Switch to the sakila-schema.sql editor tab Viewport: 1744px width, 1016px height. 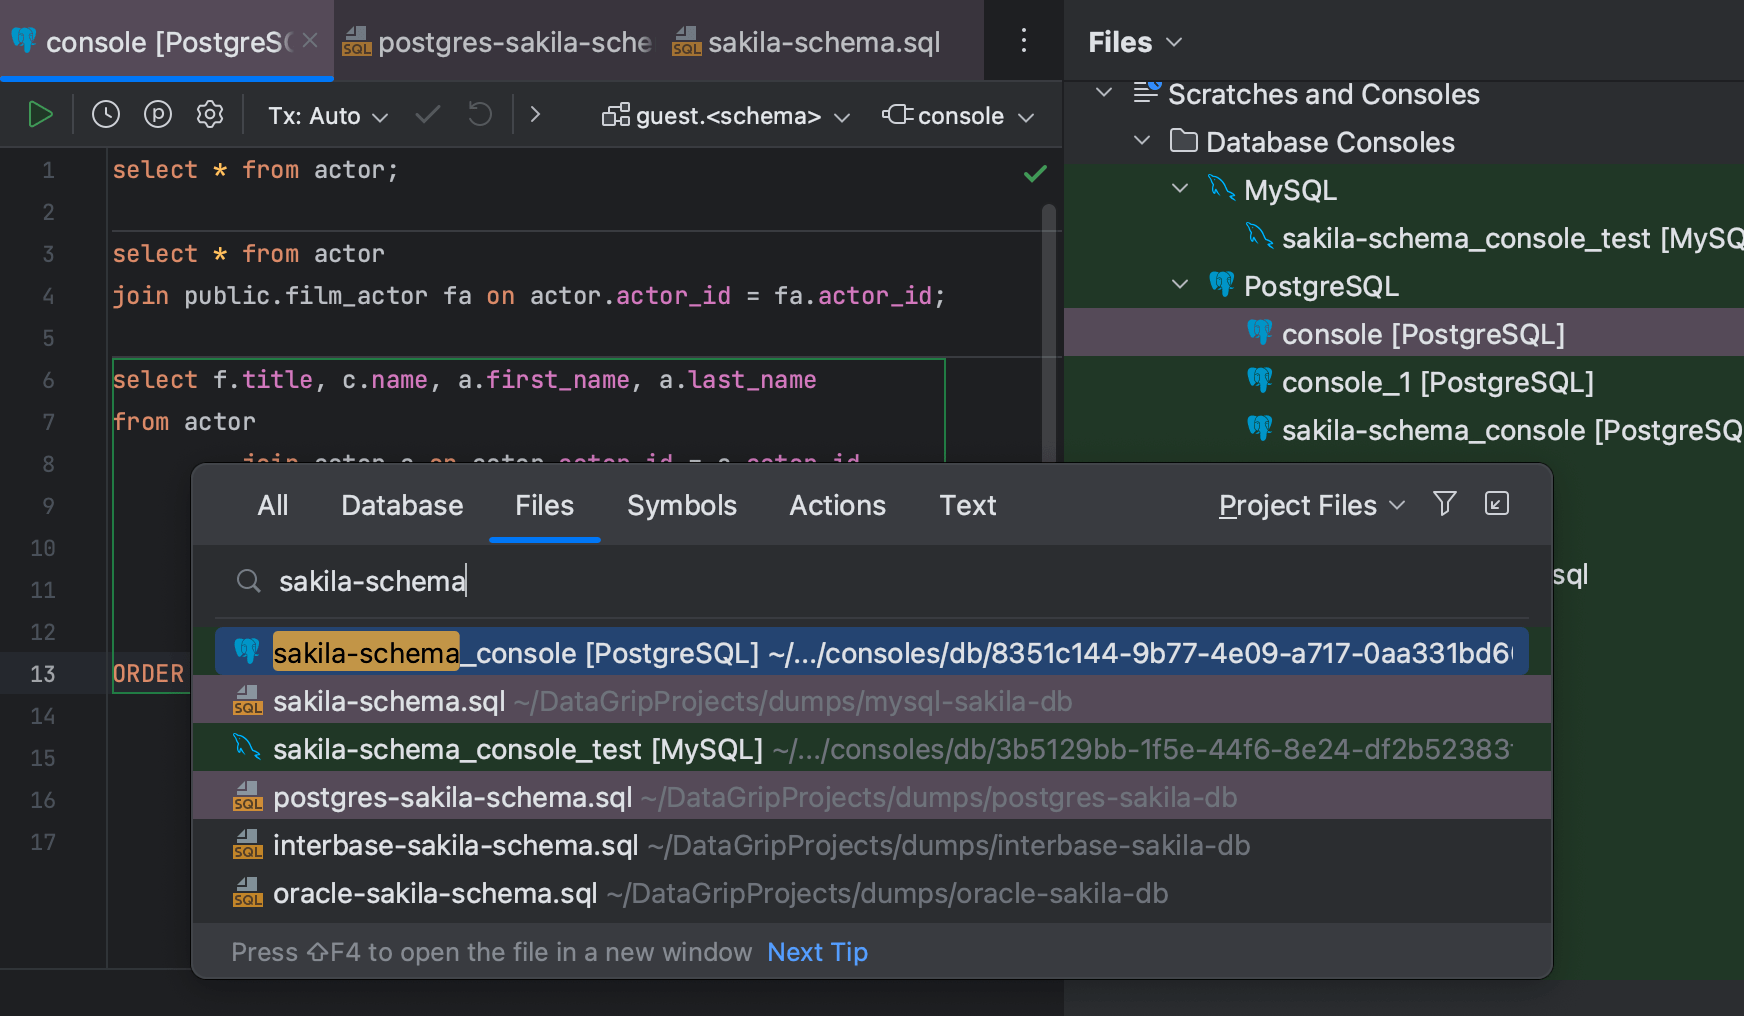click(x=822, y=41)
